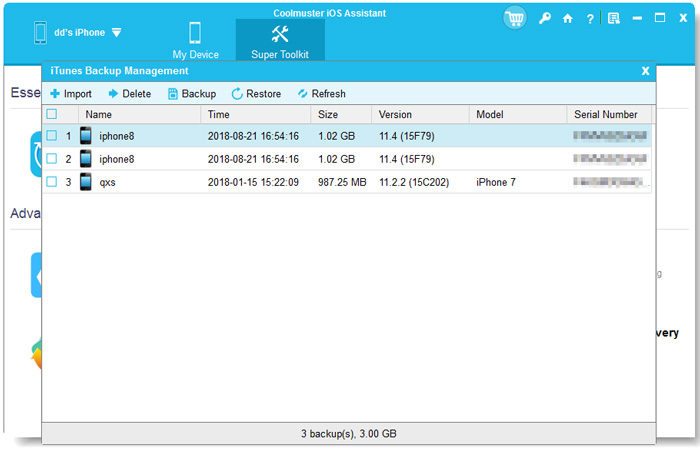Sort by the Version column header
The image size is (700, 450).
[421, 114]
